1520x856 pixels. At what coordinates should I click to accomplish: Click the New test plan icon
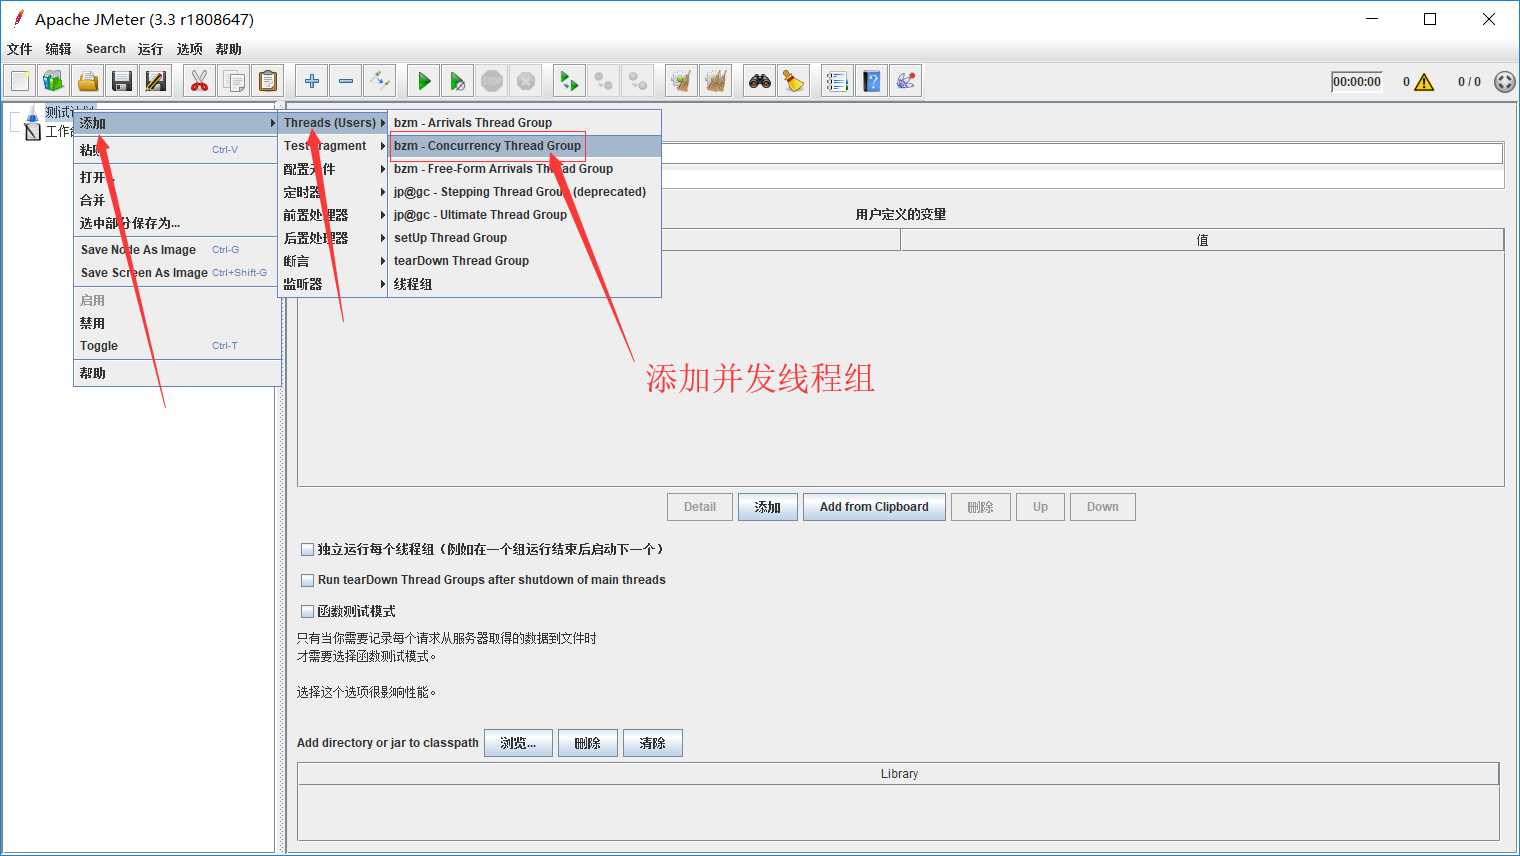tap(20, 81)
